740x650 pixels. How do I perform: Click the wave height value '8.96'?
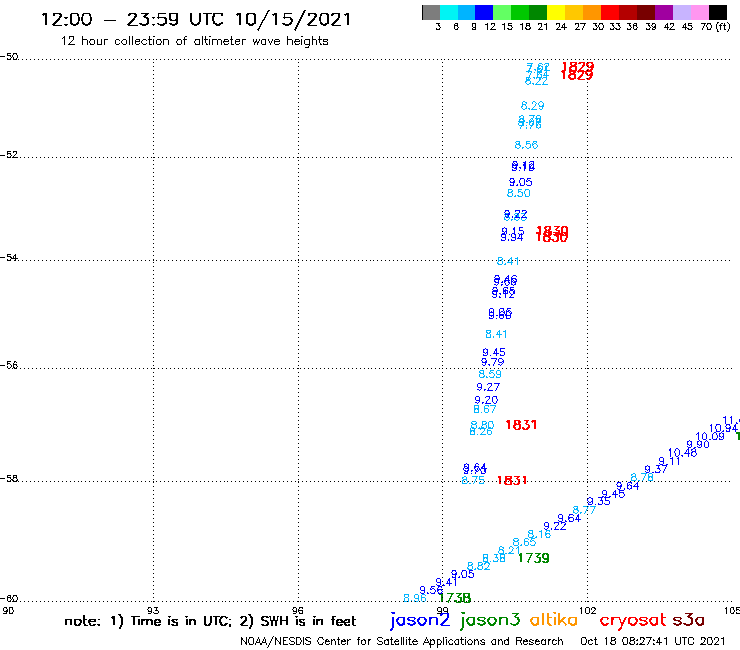tap(415, 598)
